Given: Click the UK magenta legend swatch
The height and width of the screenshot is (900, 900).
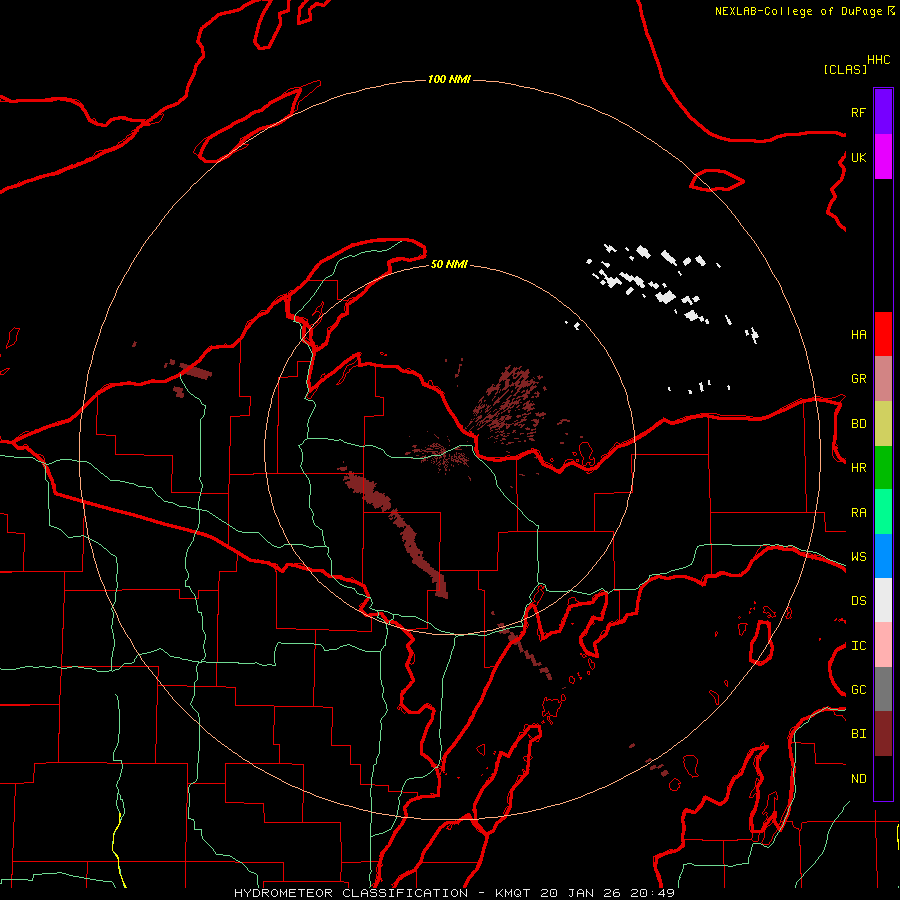Looking at the screenshot, I should click(x=883, y=157).
